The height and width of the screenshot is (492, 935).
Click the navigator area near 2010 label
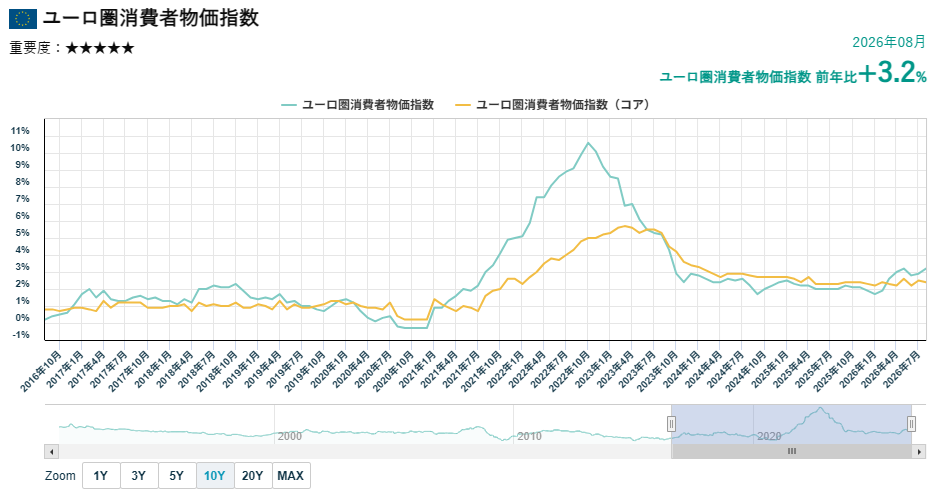point(529,436)
